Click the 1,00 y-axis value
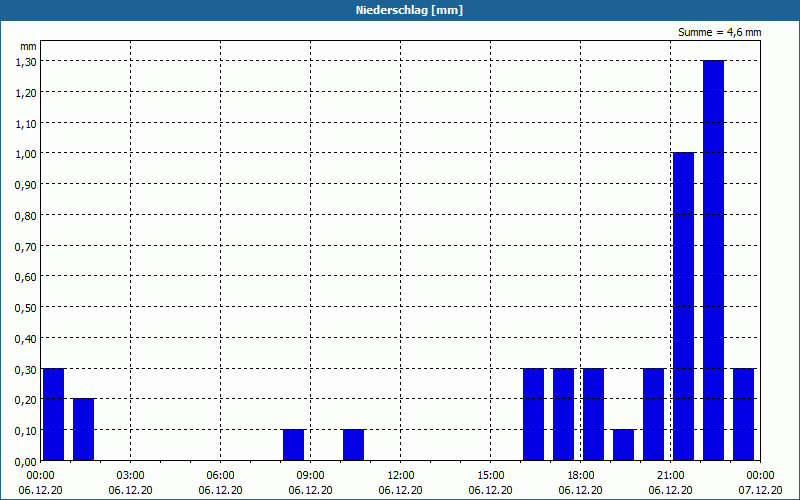 tap(26, 154)
